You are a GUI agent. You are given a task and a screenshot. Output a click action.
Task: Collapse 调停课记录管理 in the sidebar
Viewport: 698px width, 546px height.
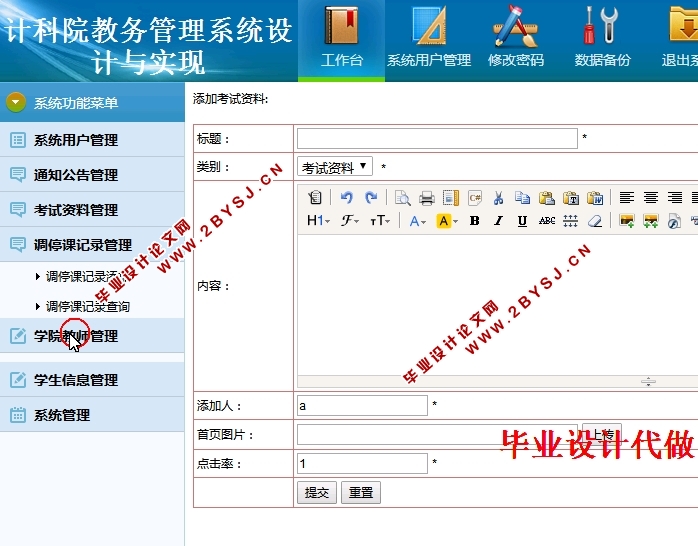(x=92, y=244)
